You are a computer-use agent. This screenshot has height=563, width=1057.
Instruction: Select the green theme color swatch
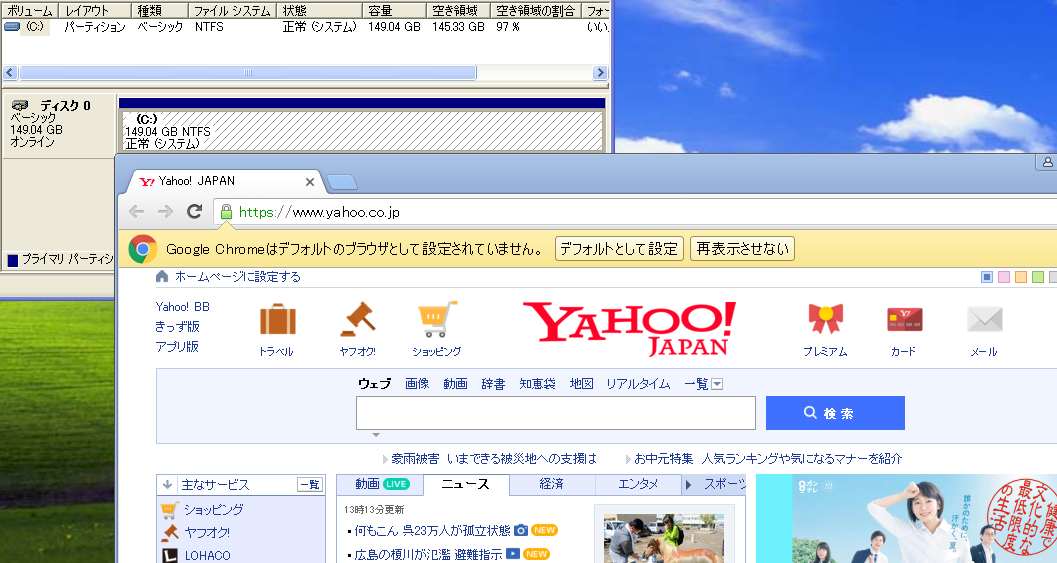pyautogui.click(x=1037, y=277)
